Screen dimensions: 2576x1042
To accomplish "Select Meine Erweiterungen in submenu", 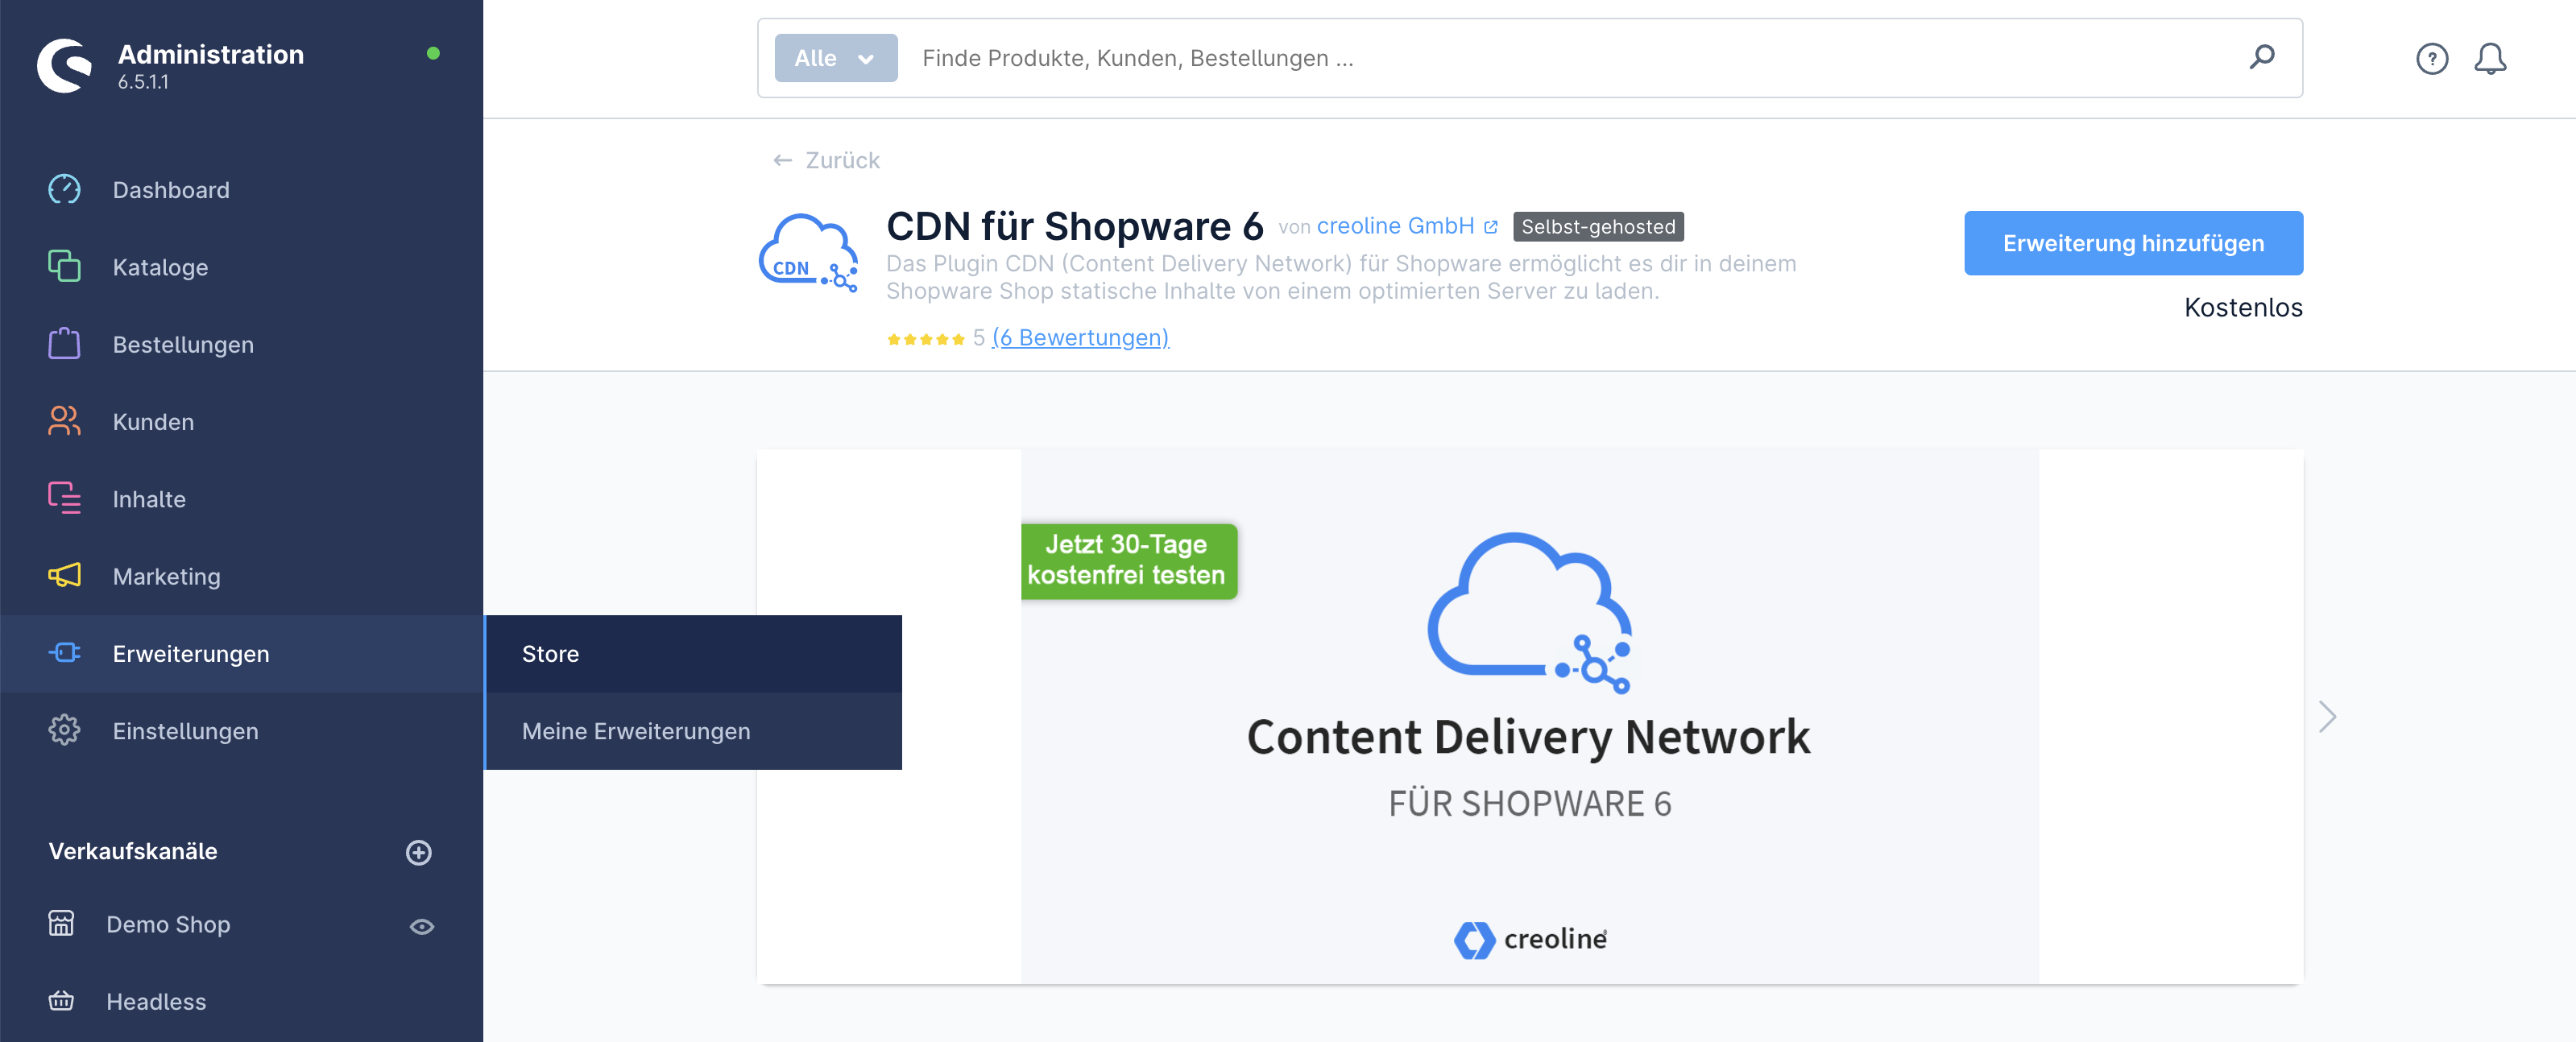I will (694, 730).
